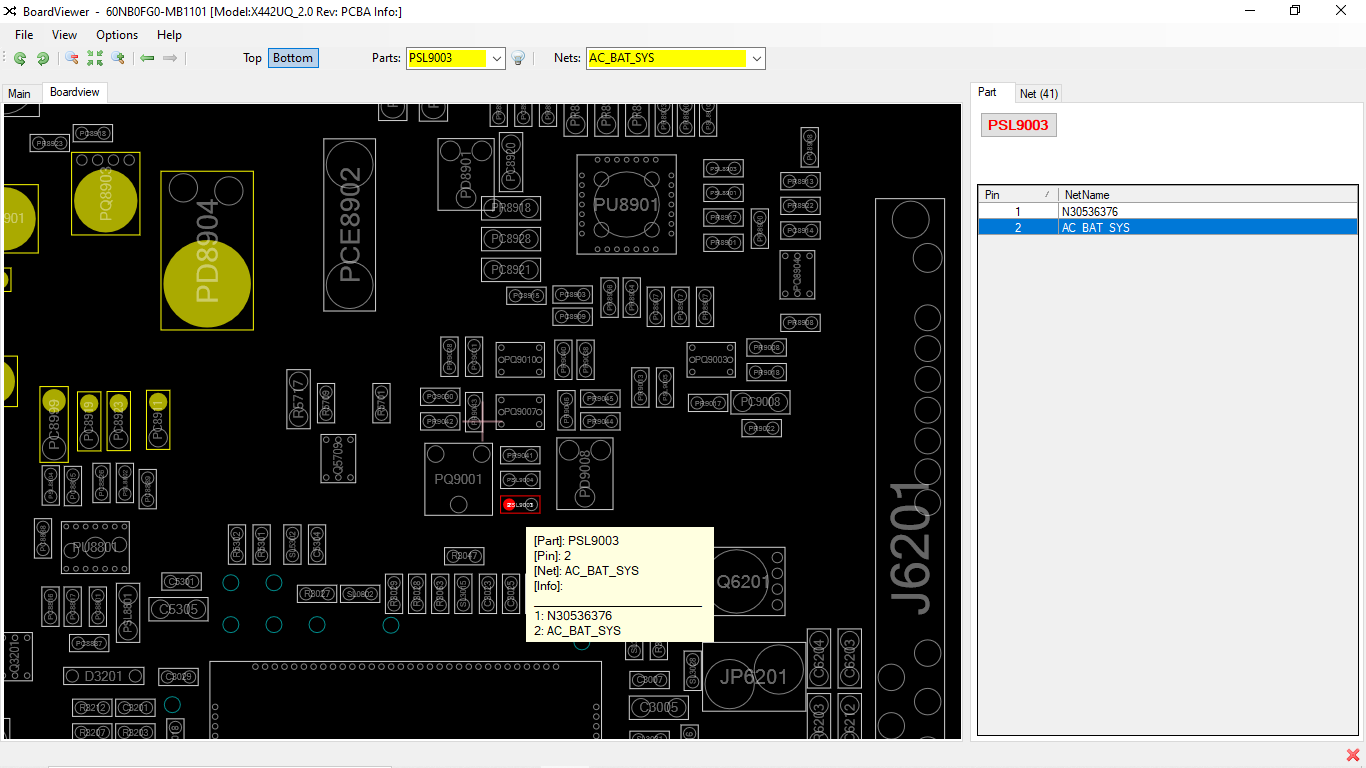
Task: Toggle the Bottom side view button
Action: click(293, 58)
